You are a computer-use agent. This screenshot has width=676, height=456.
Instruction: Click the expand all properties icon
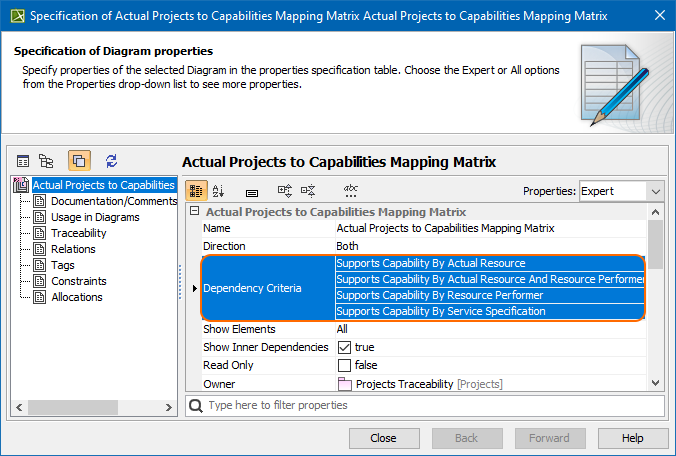(x=284, y=191)
